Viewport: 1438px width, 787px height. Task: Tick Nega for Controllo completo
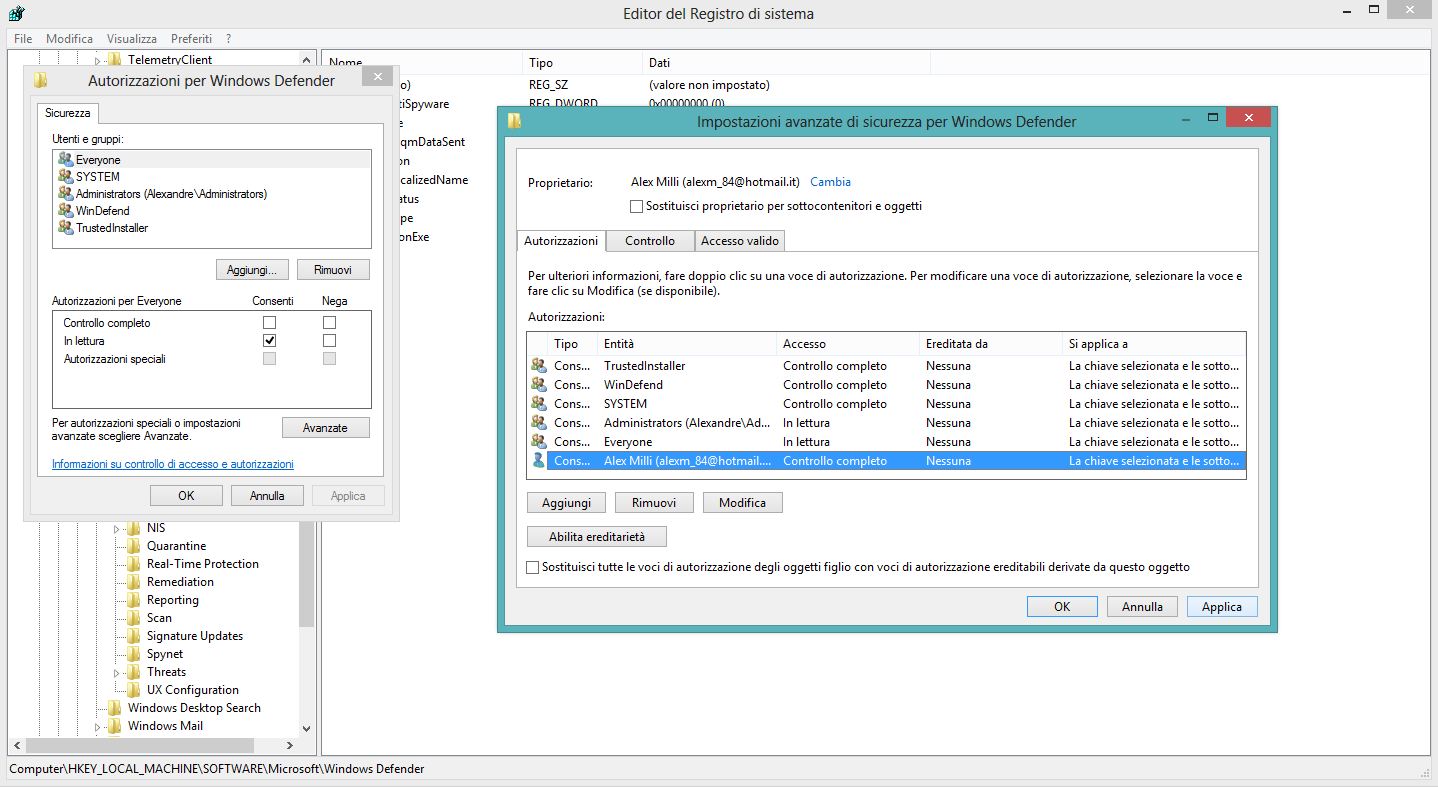pos(329,323)
